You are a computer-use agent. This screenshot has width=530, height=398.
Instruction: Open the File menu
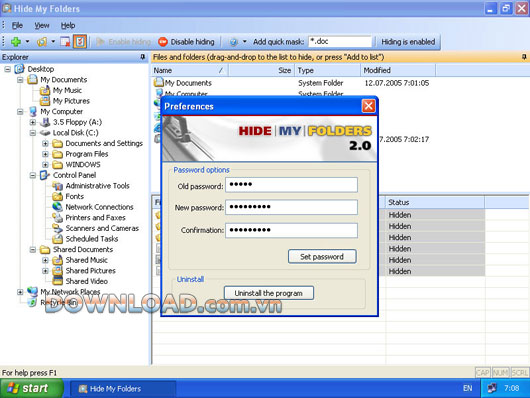(x=17, y=25)
